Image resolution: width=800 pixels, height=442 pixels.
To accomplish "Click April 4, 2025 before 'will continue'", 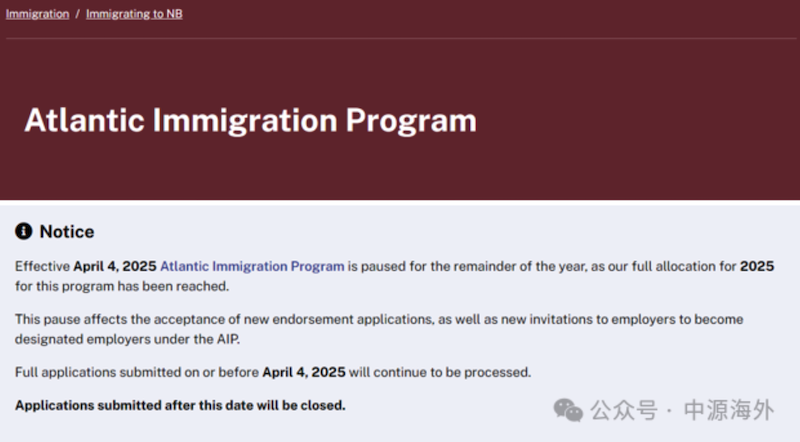I will [304, 372].
